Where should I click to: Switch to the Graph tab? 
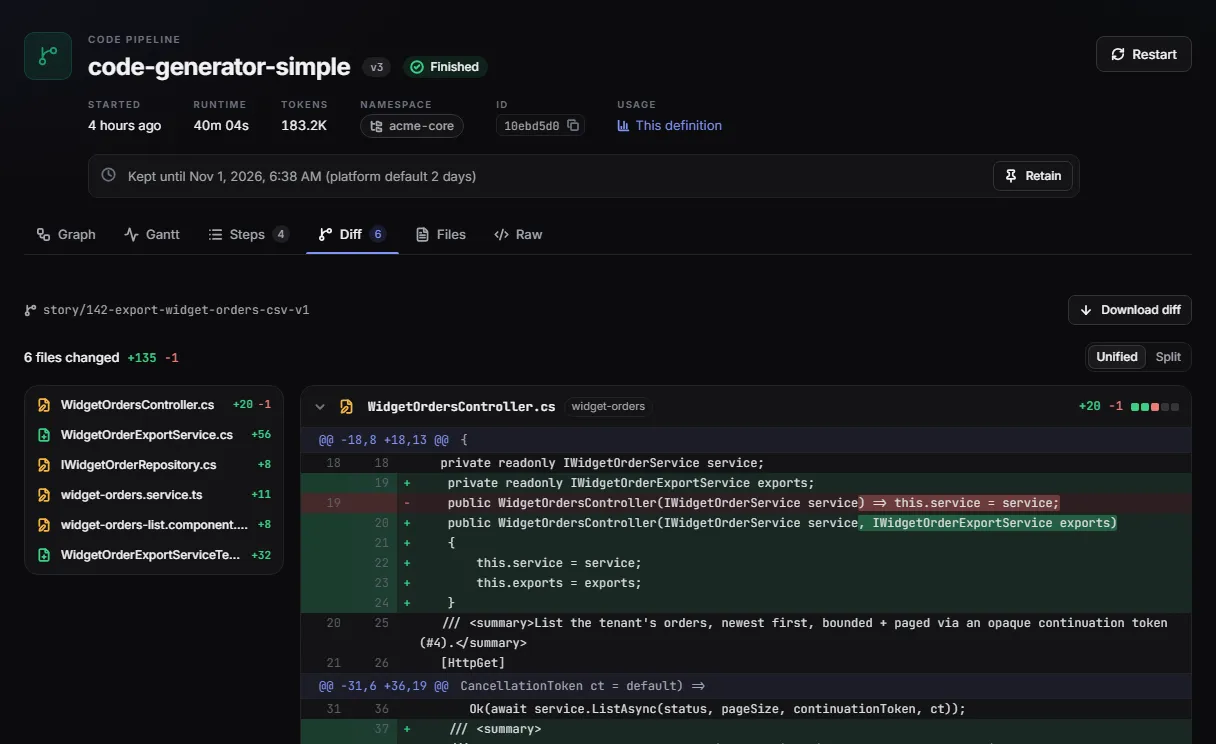(66, 234)
